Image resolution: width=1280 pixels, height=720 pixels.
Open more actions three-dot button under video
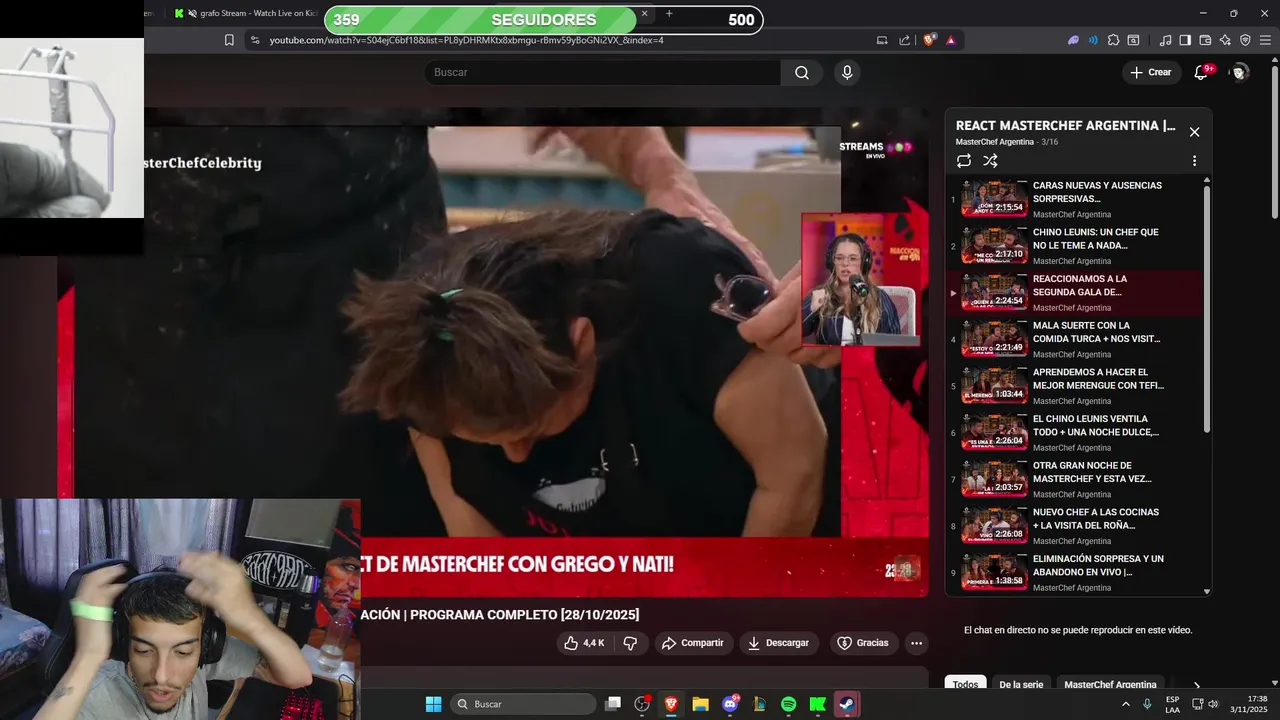916,643
